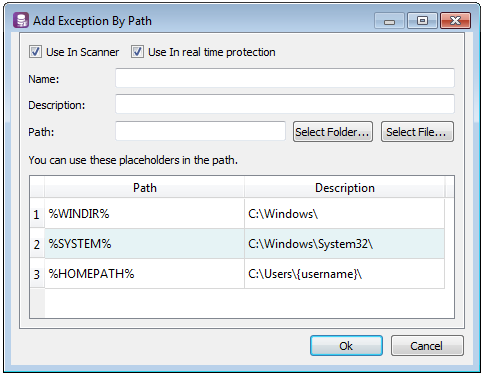The width and height of the screenshot is (485, 380).
Task: Sort by the Path column header
Action: tap(145, 188)
